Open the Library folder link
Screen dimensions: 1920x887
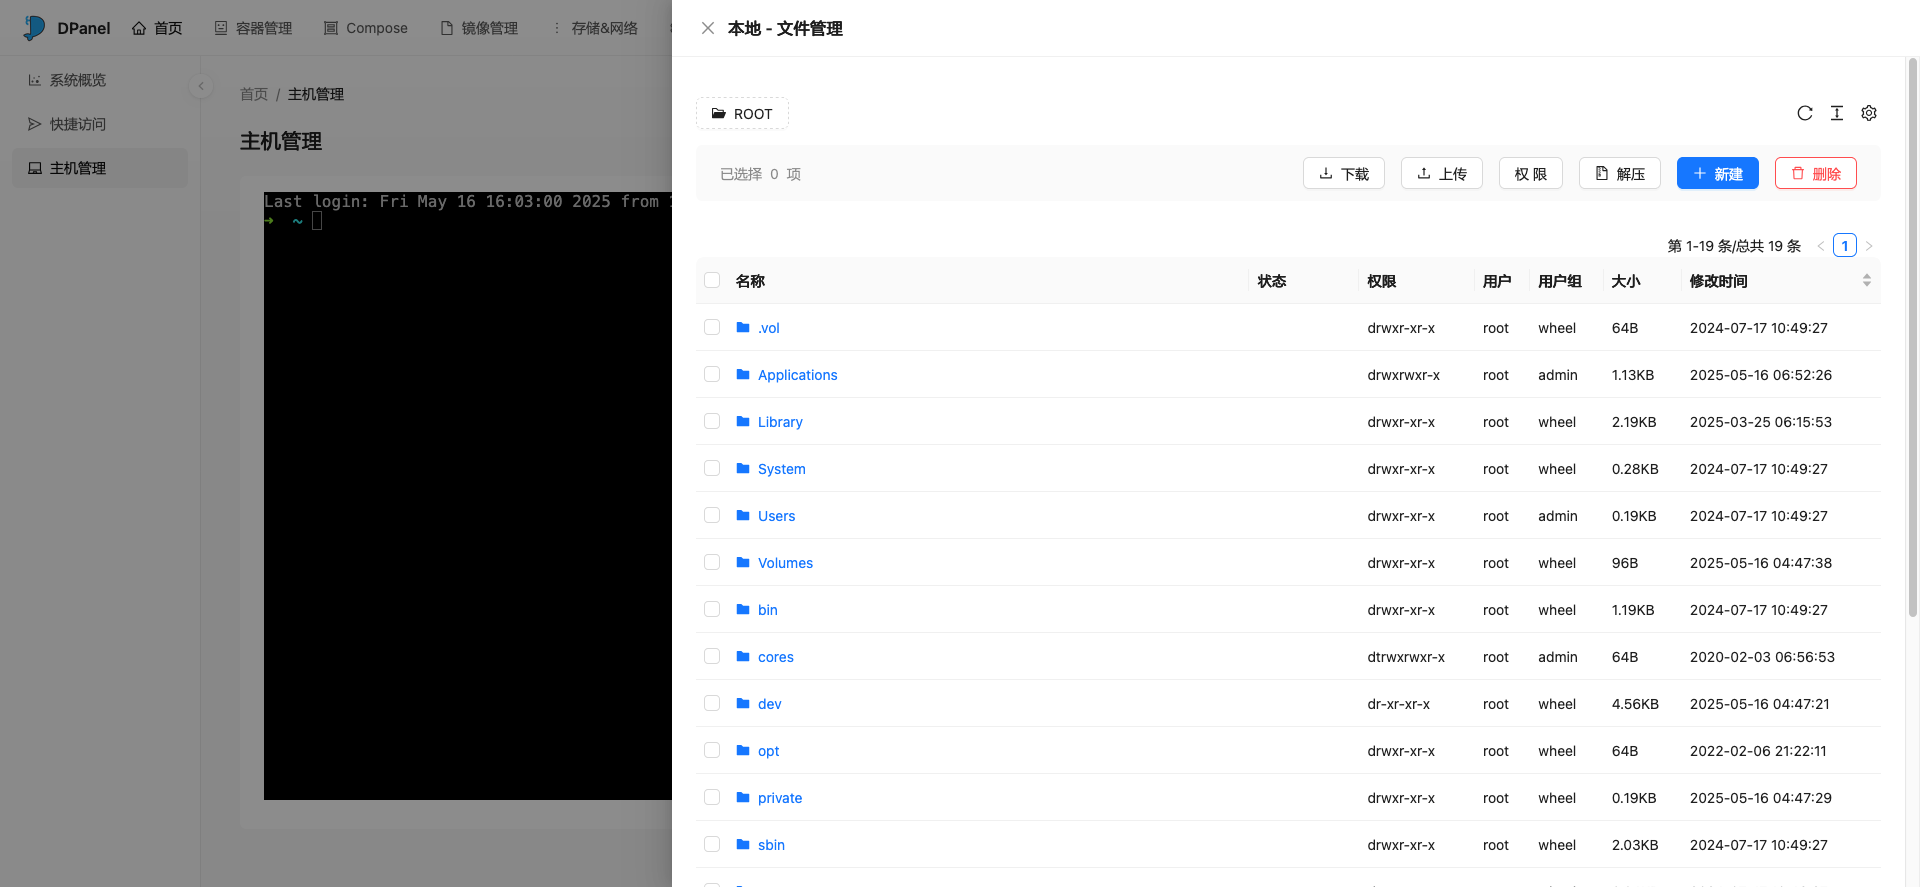click(780, 422)
